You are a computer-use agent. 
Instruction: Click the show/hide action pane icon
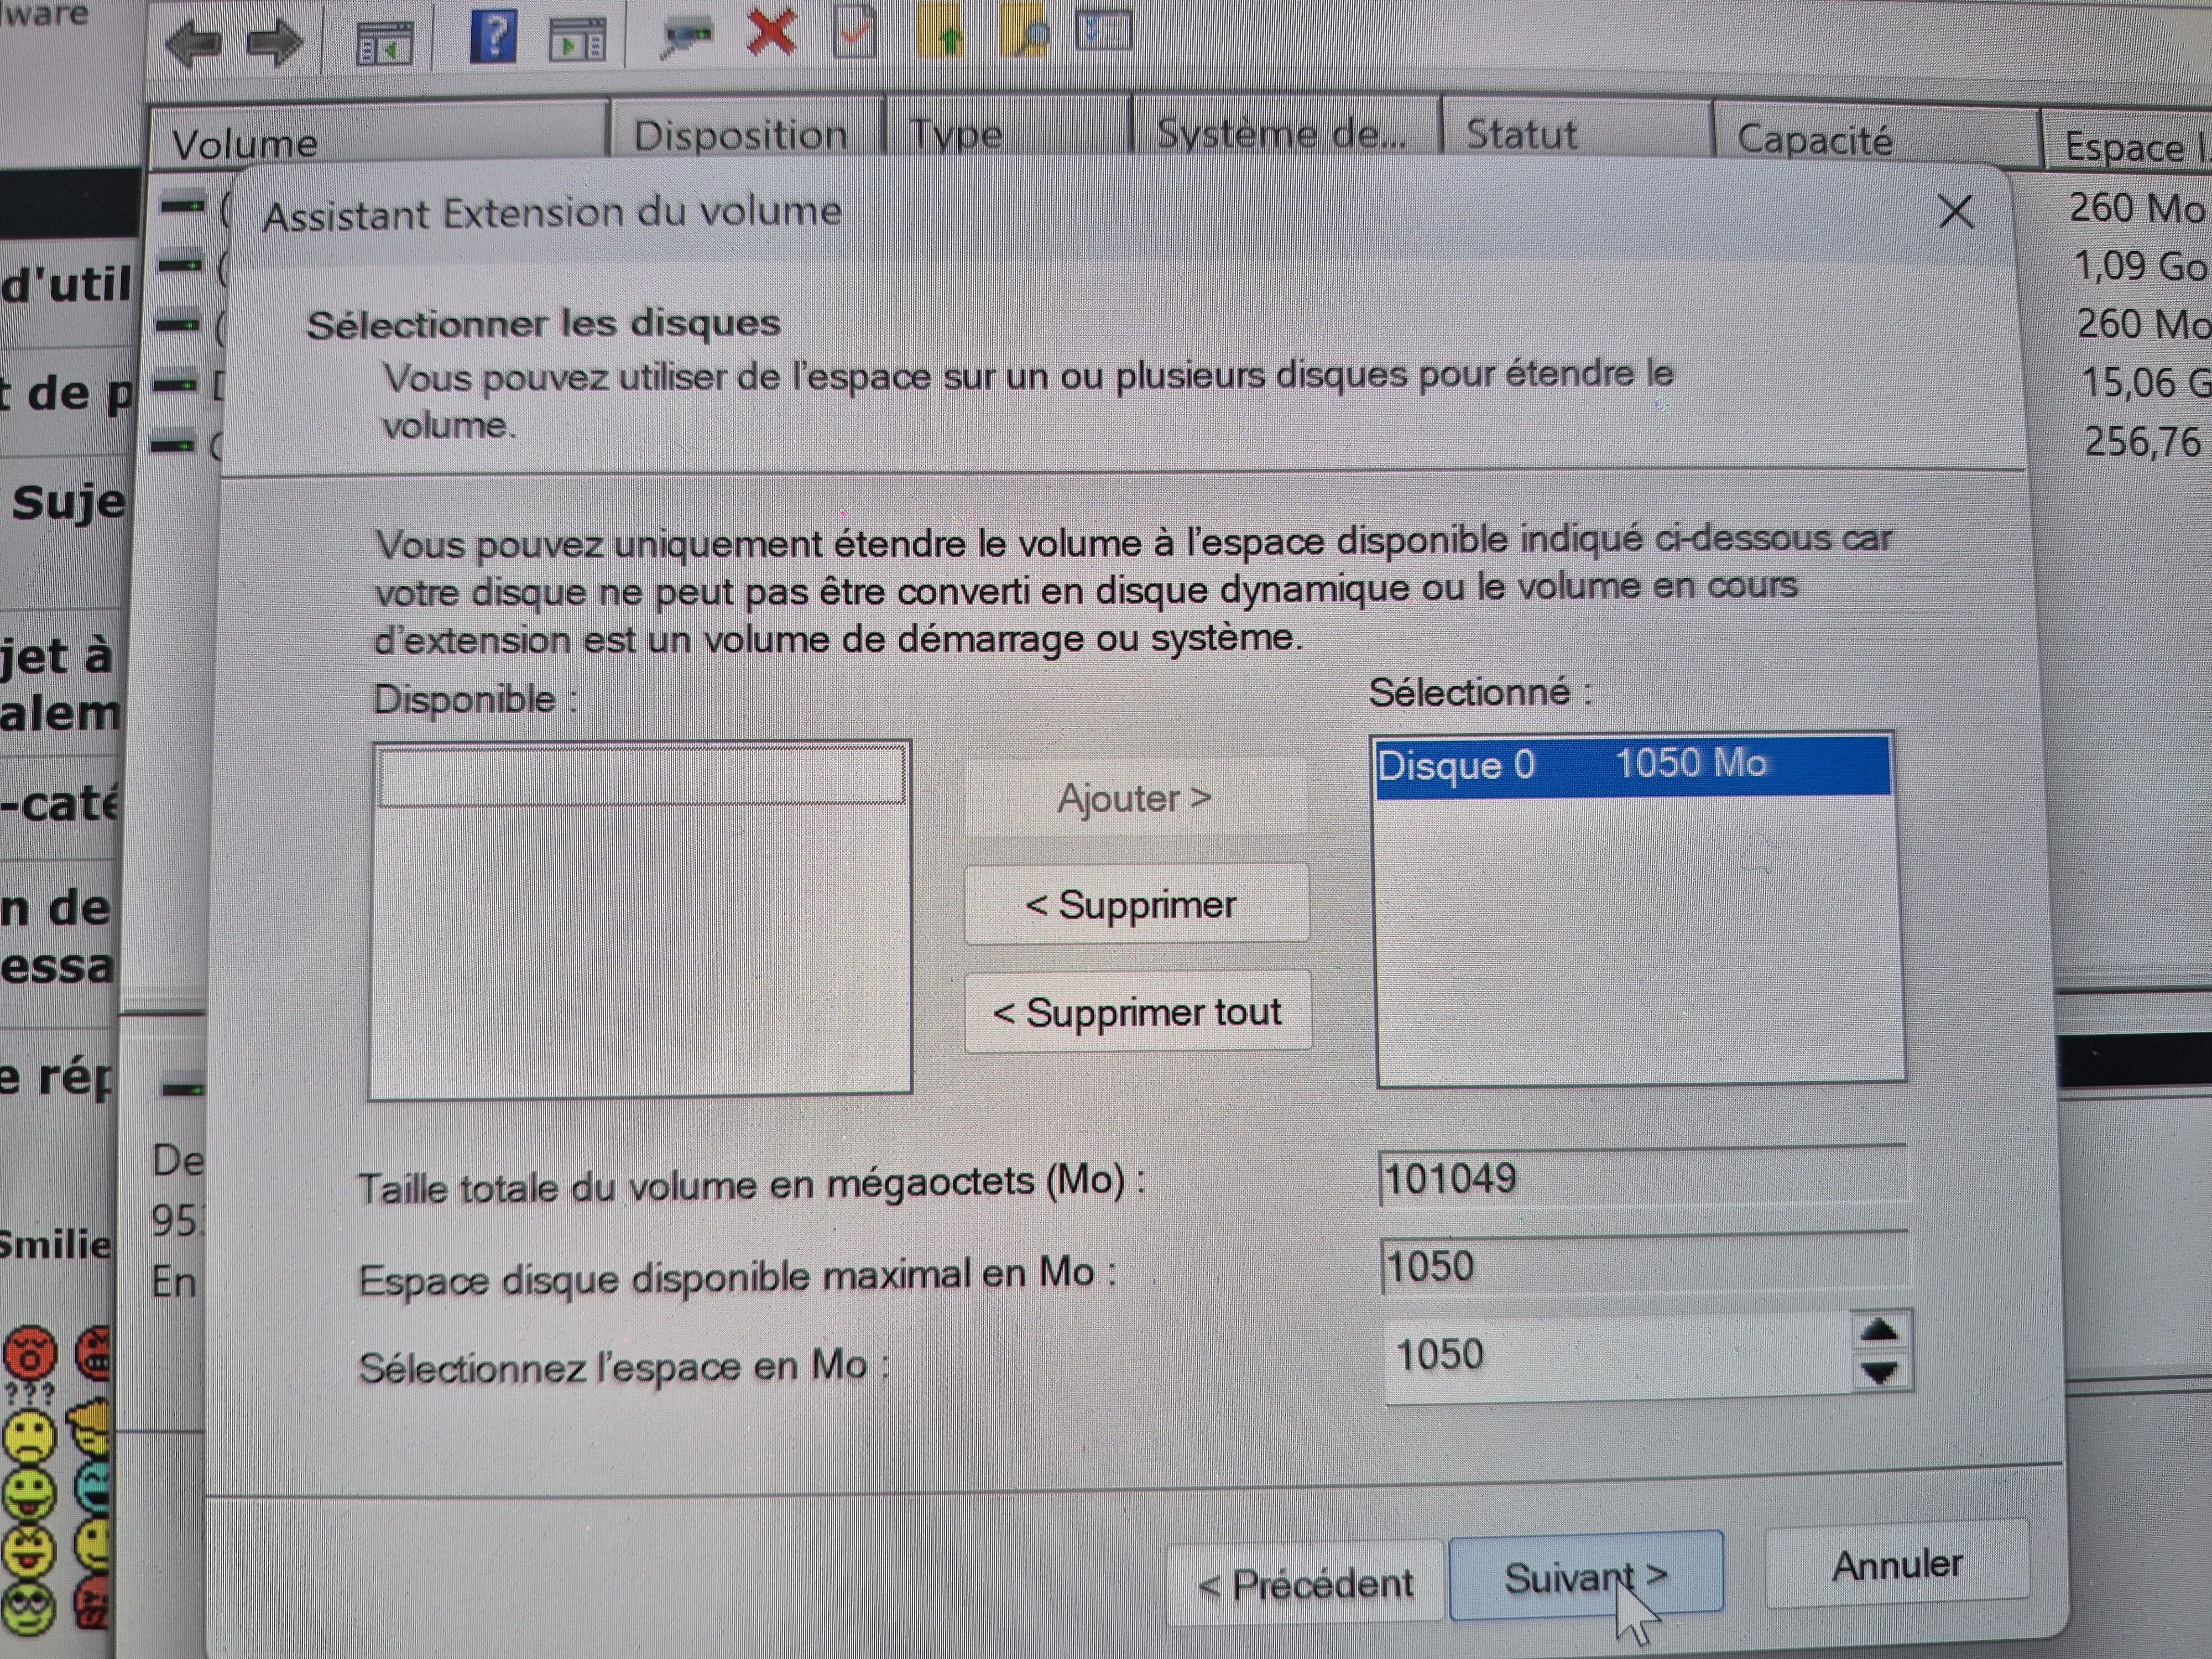coord(577,40)
